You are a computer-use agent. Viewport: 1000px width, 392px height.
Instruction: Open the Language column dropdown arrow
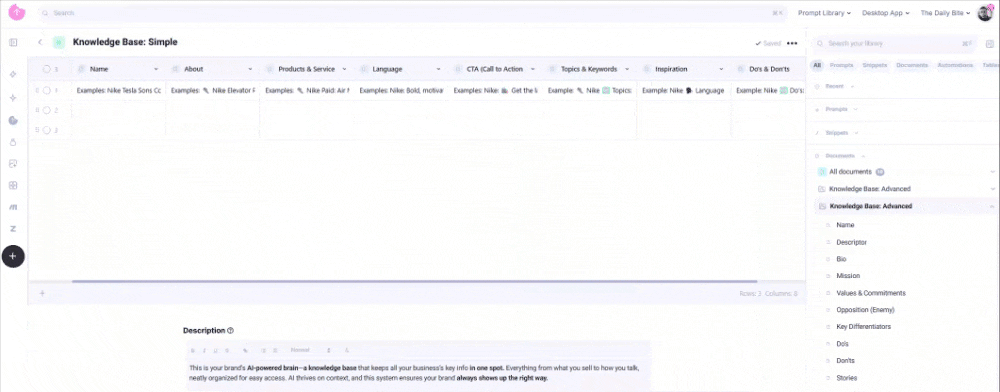[x=439, y=69]
